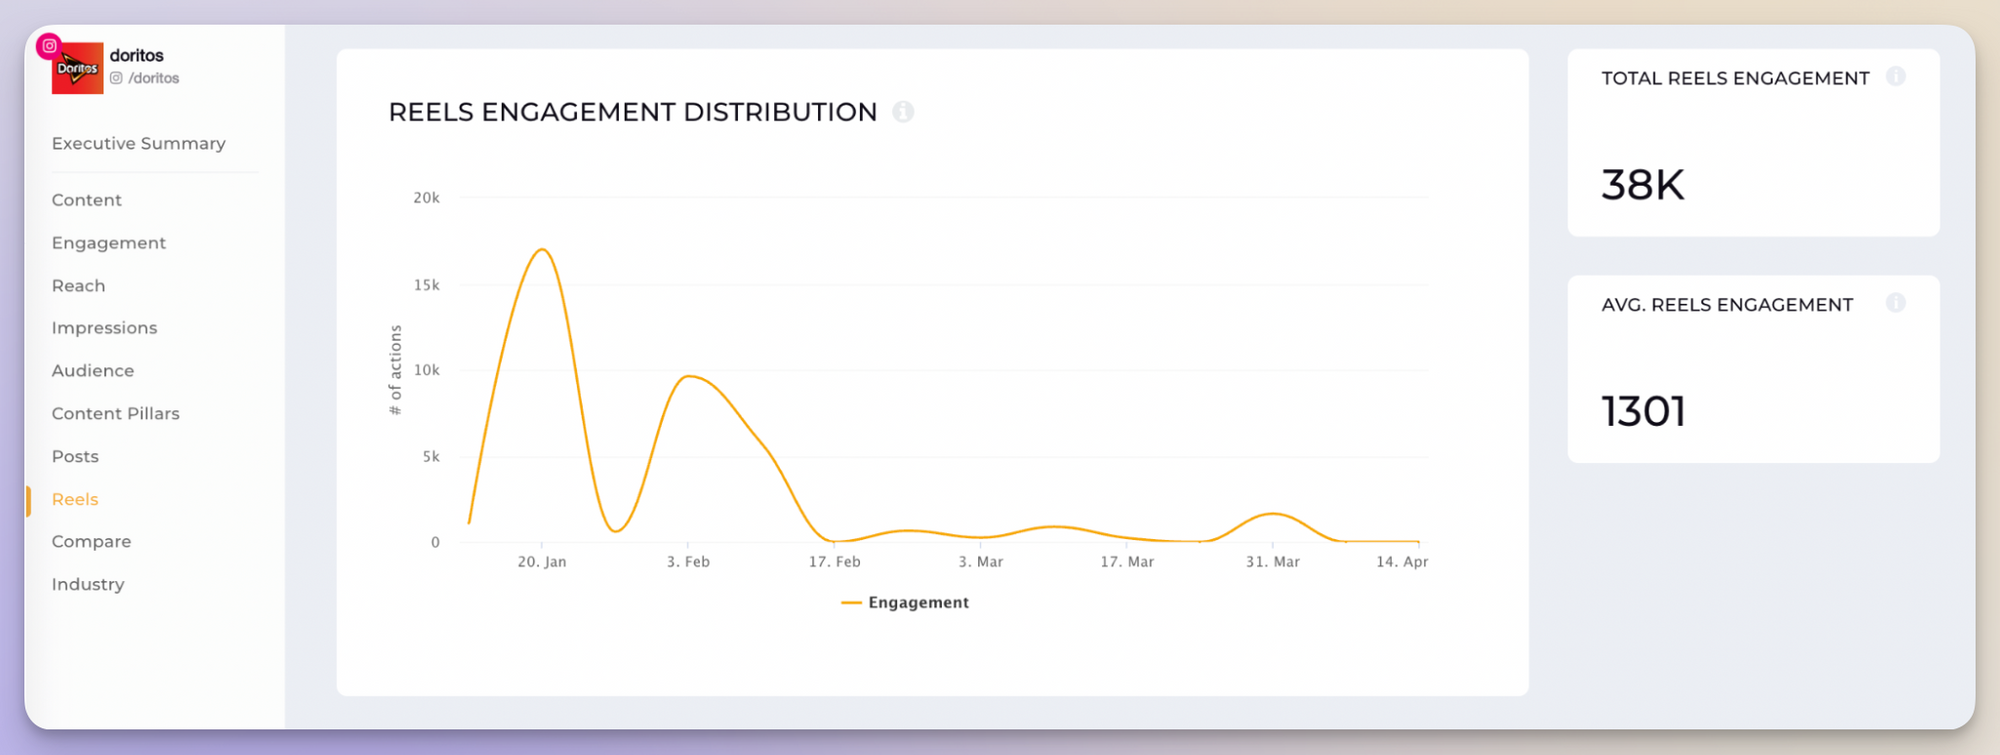This screenshot has width=2000, height=755.
Task: Click the 20k y-axis label
Action: 427,198
